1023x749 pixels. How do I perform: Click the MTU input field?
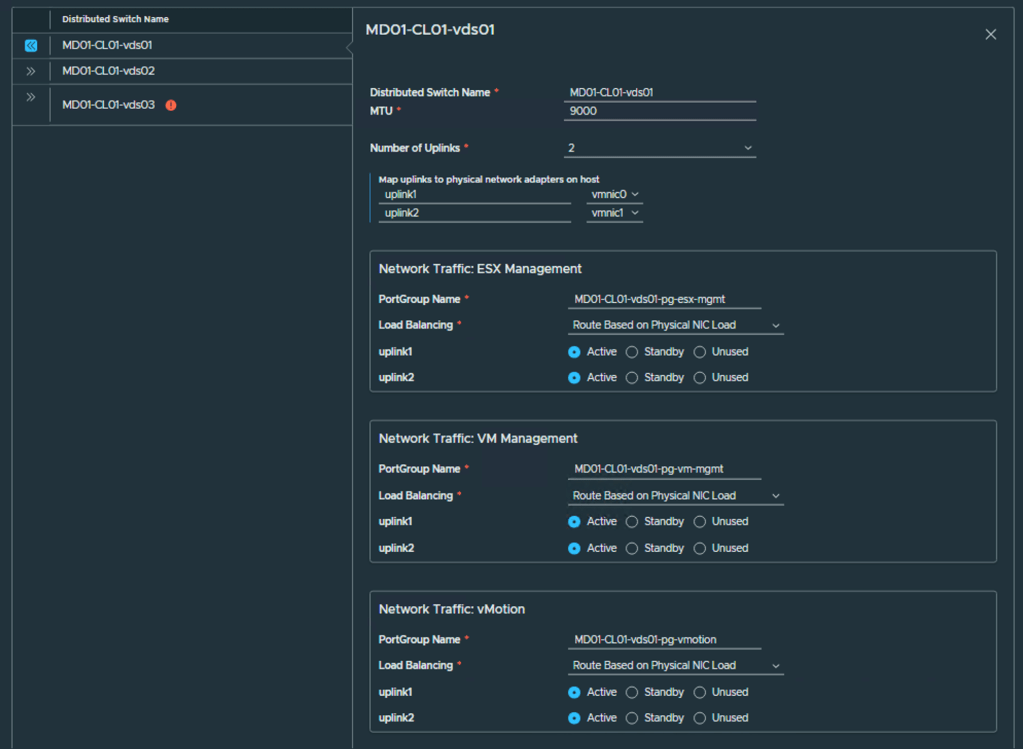coord(660,111)
